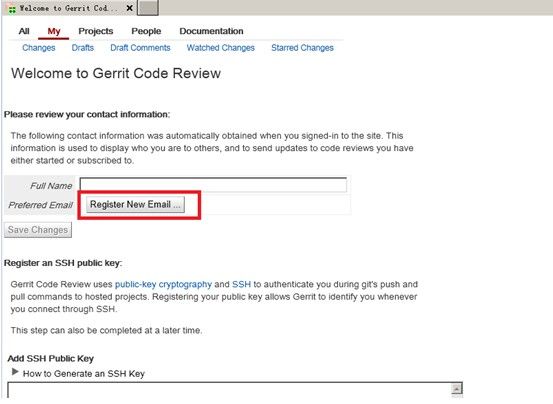Image resolution: width=553 pixels, height=404 pixels.
Task: View Starred Changes
Action: pyautogui.click(x=302, y=48)
